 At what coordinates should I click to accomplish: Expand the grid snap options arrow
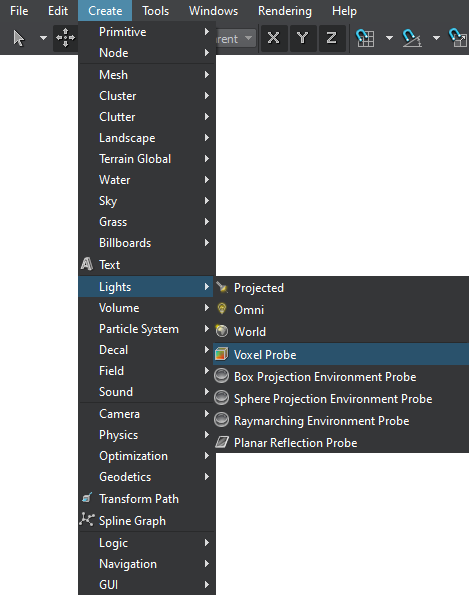pyautogui.click(x=389, y=38)
